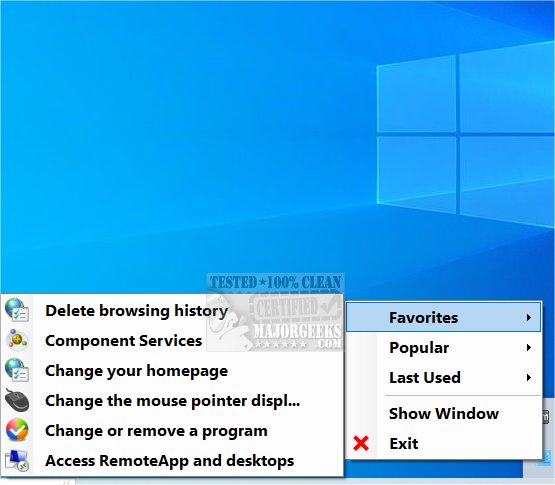The image size is (555, 485).
Task: Click the mouse pointer display icon
Action: point(17,400)
